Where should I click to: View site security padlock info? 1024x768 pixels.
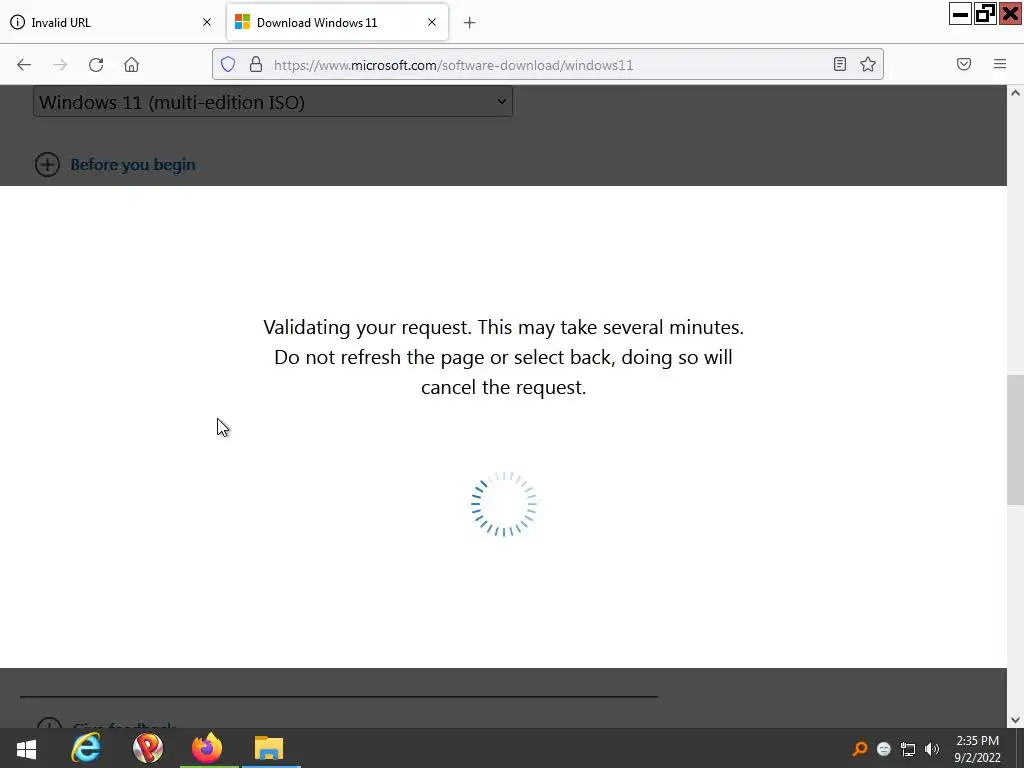tap(256, 64)
